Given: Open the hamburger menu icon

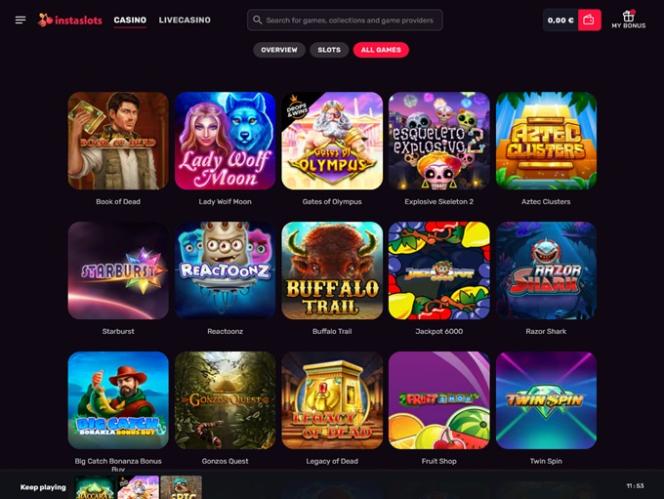Looking at the screenshot, I should (20, 20).
